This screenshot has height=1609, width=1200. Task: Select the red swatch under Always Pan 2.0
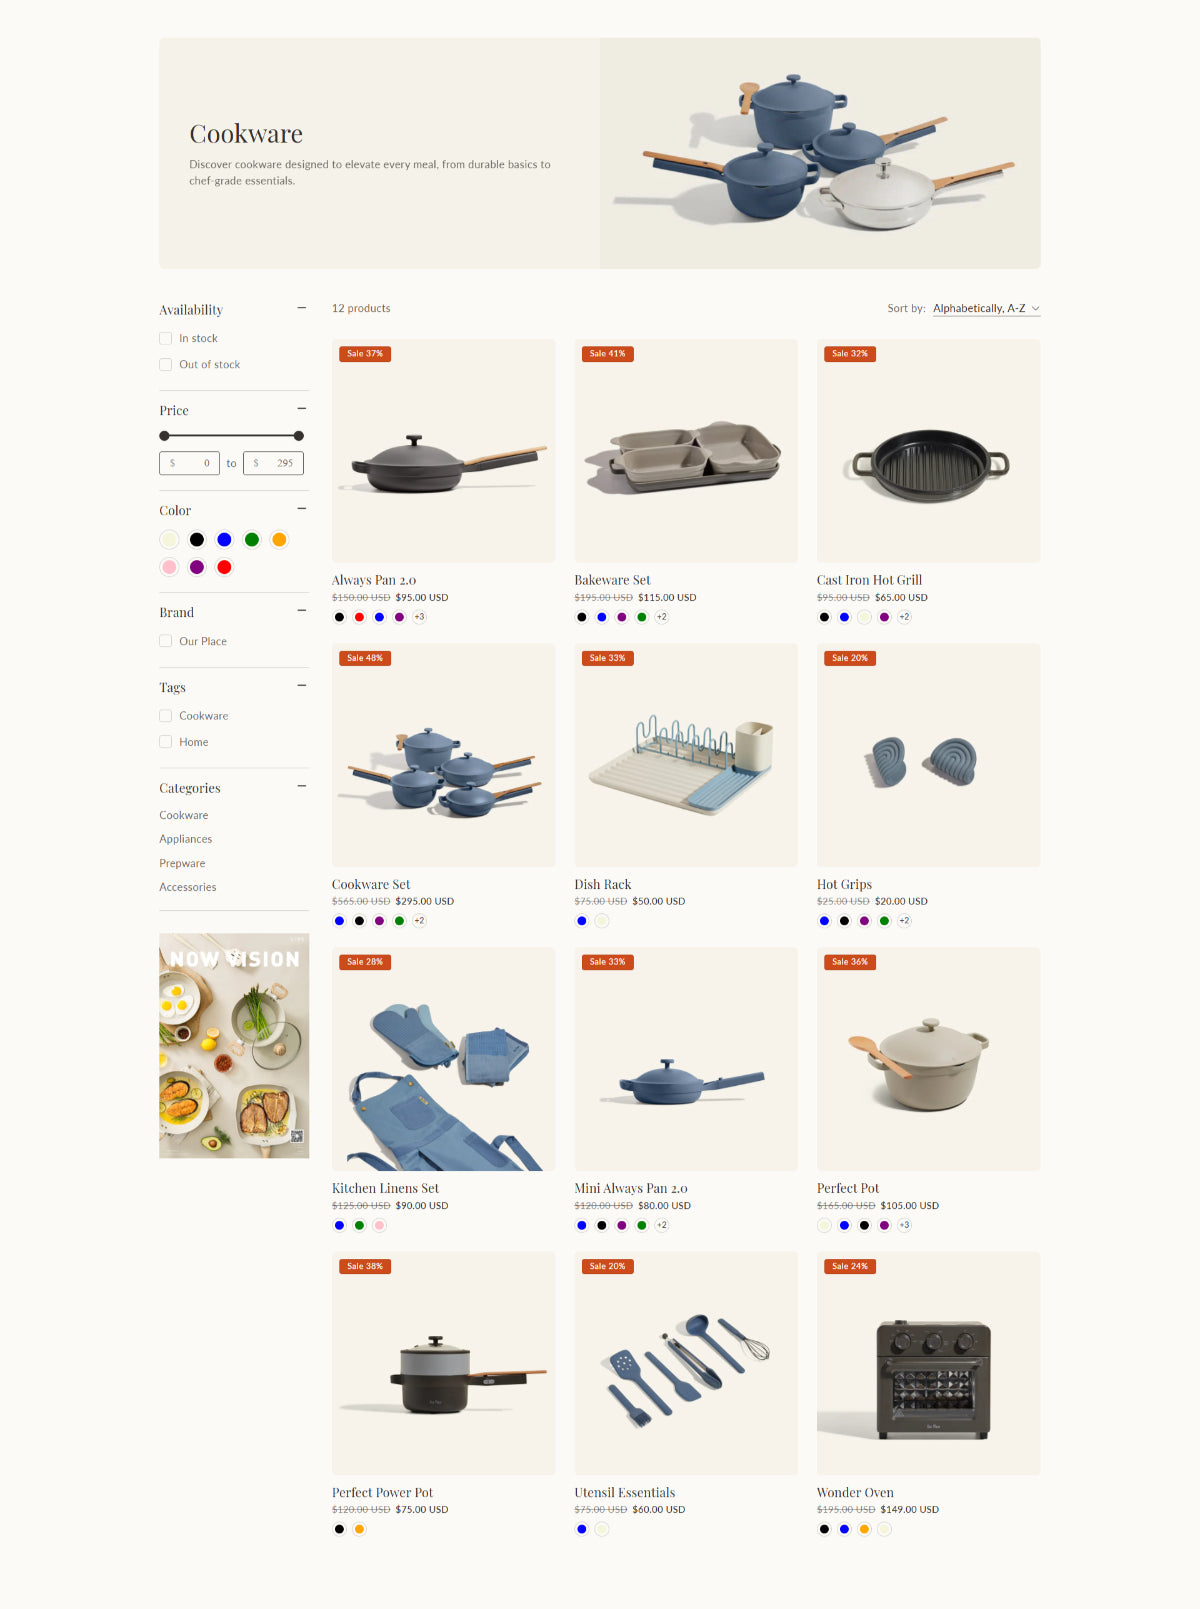[x=359, y=617]
